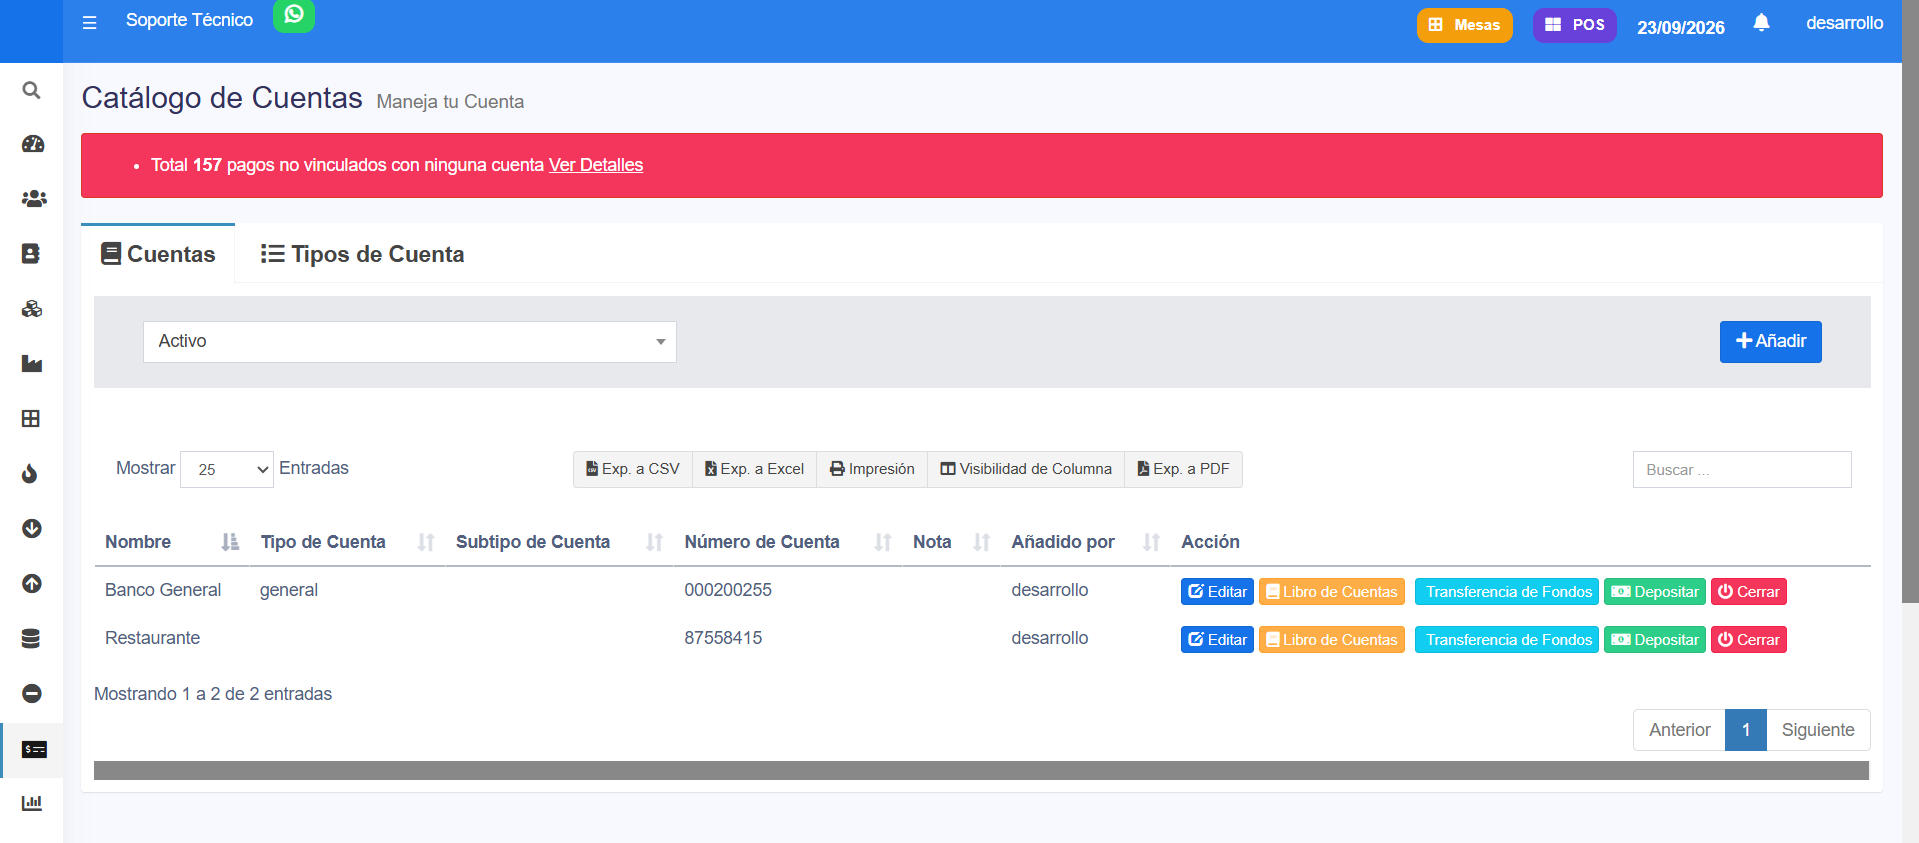Switch to the Tipos de Cuenta tab
This screenshot has height=843, width=1919.
362,254
